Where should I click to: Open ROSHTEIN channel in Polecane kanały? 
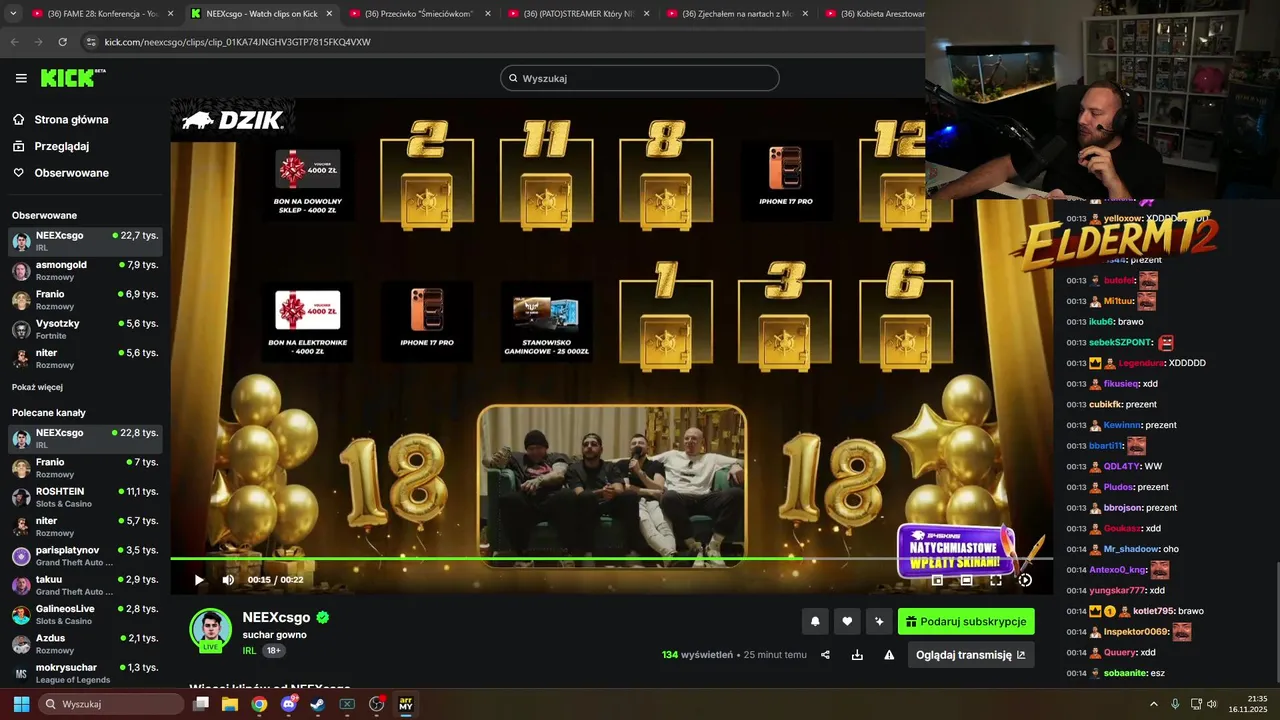pos(85,497)
